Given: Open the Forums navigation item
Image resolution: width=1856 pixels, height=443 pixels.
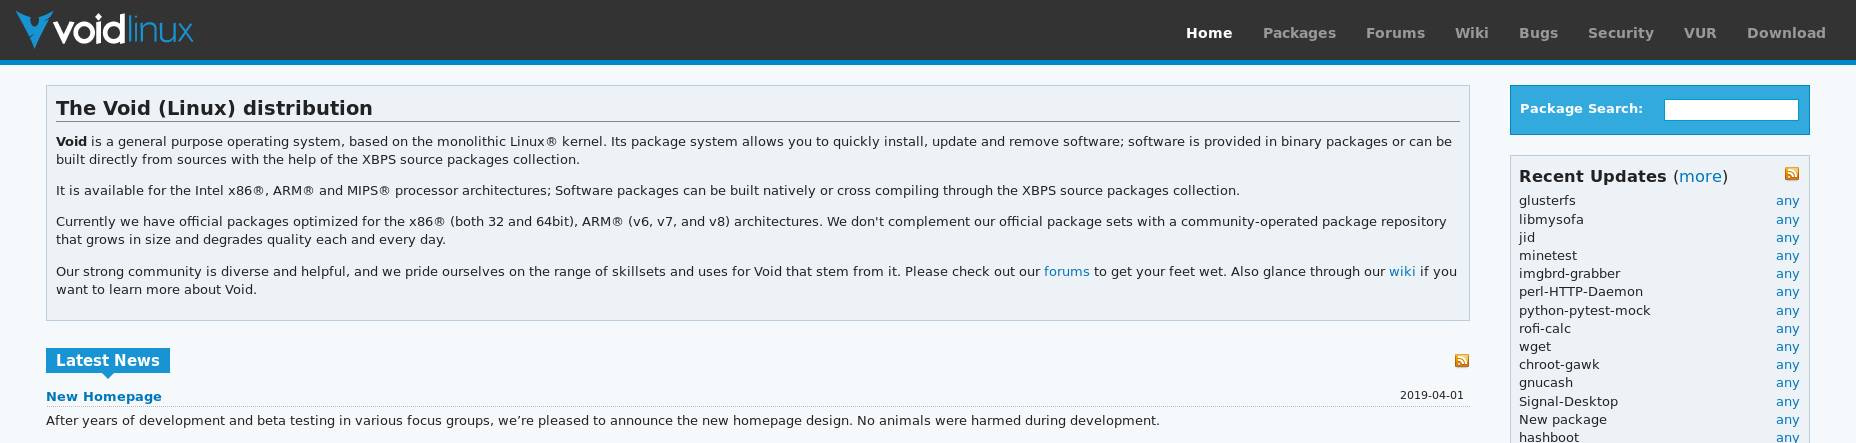Looking at the screenshot, I should (x=1395, y=33).
